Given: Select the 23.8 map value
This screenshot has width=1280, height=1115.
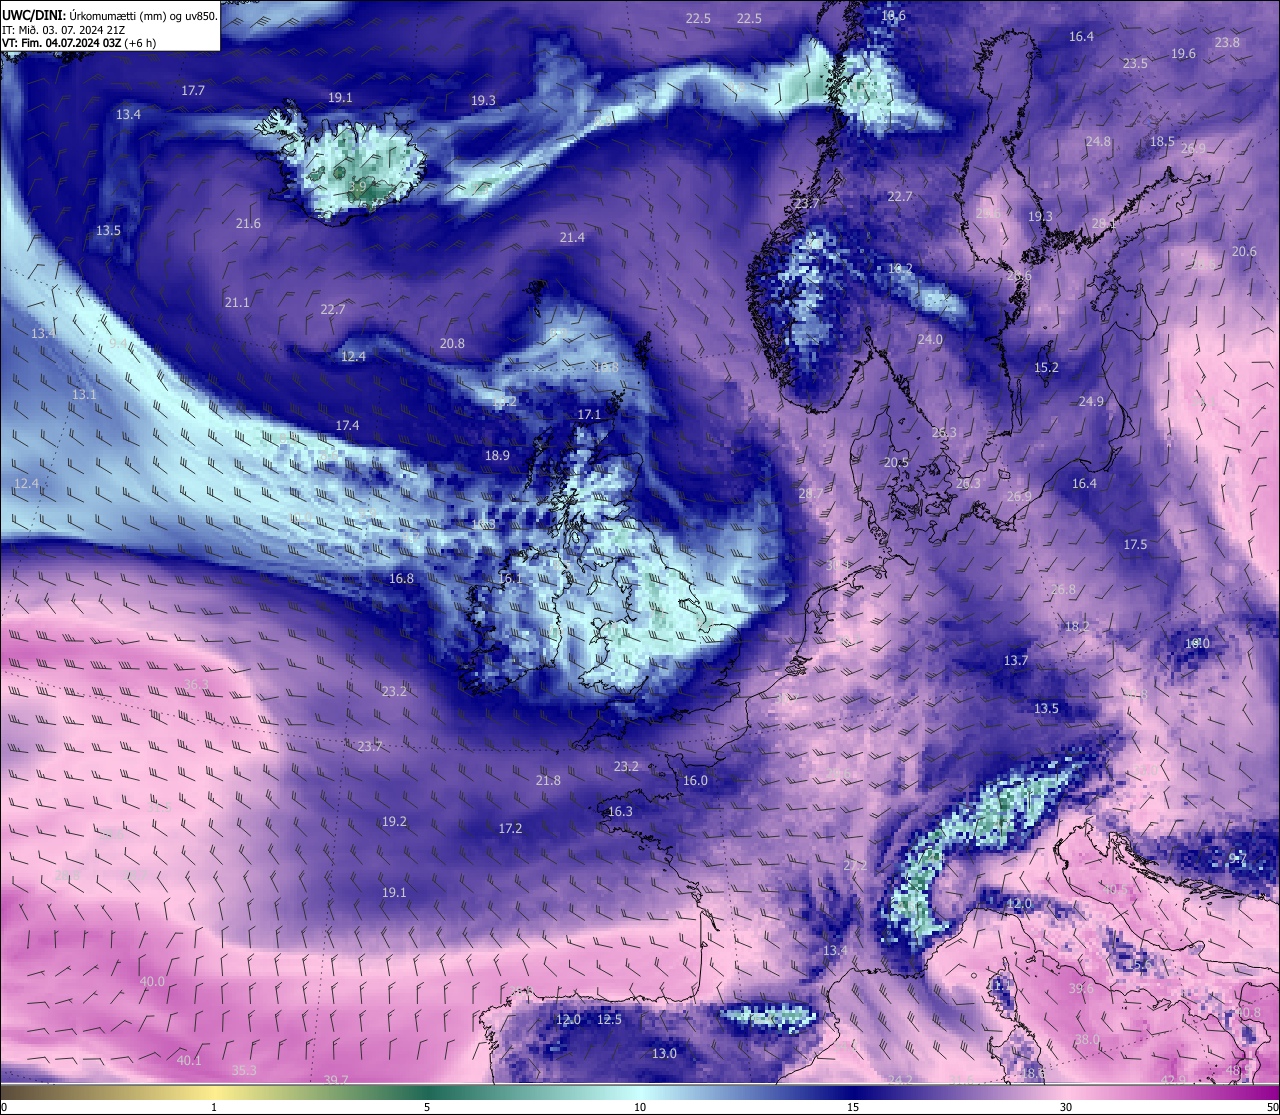Looking at the screenshot, I should click(x=1227, y=43).
